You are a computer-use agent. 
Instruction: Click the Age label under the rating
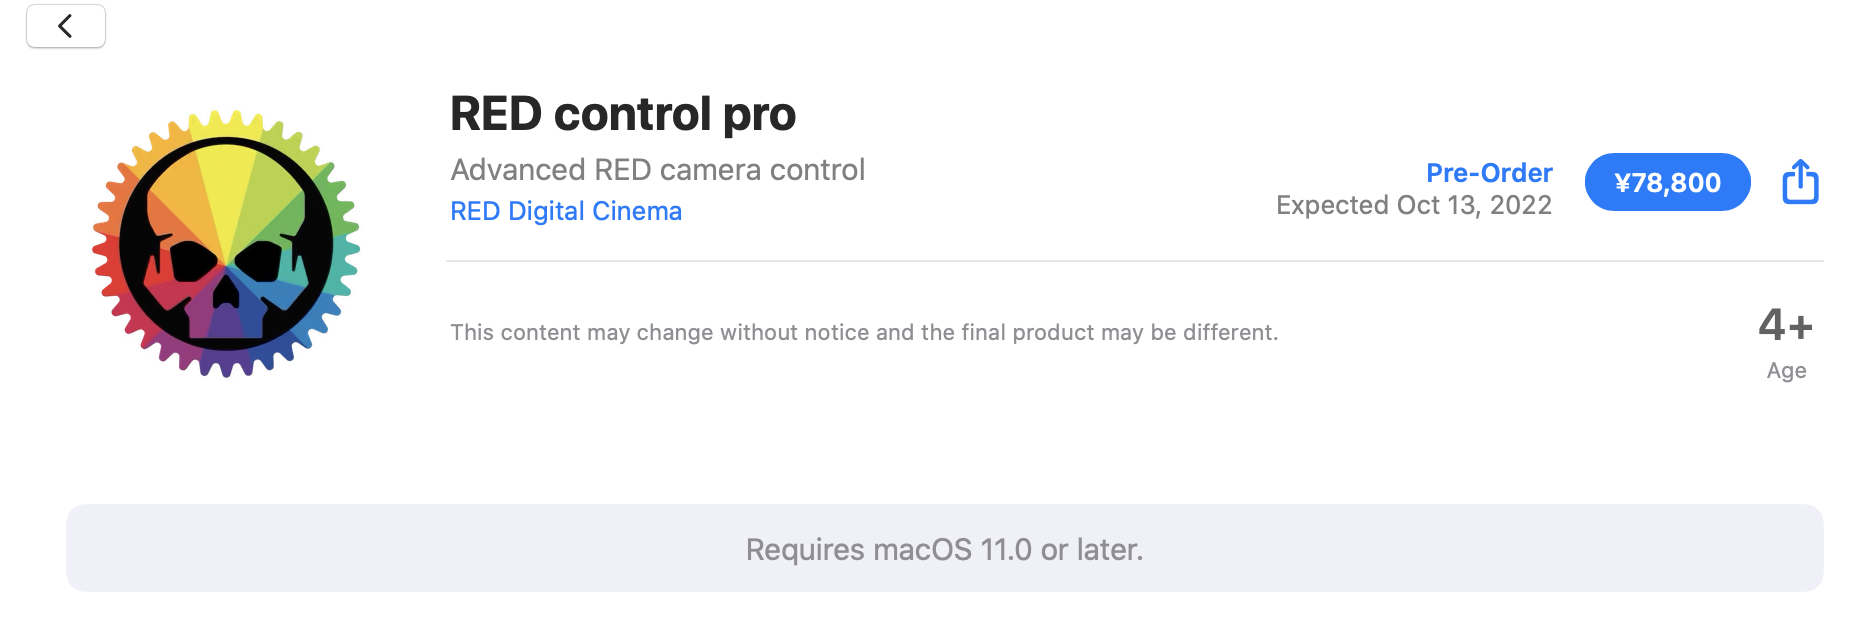point(1786,371)
